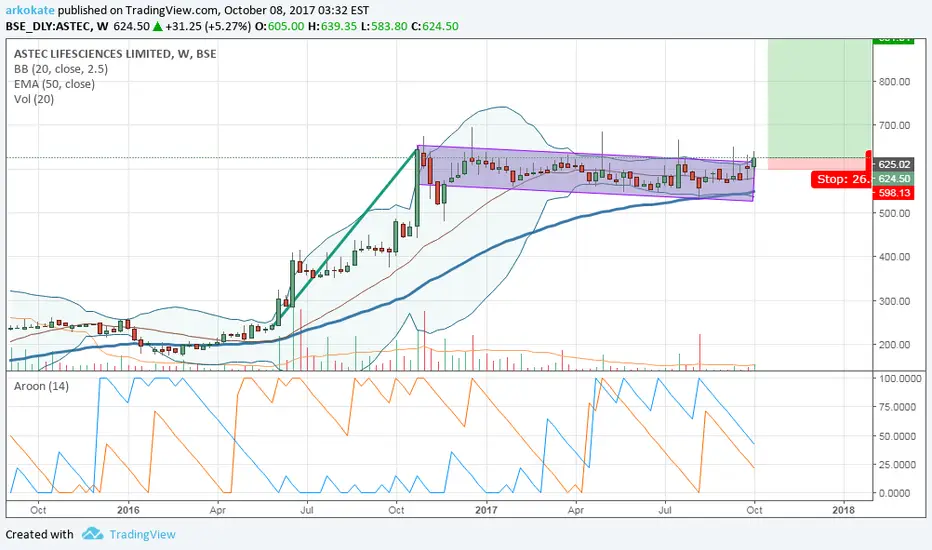Click the TradingView logo icon
This screenshot has height=550, width=932.
(92, 533)
